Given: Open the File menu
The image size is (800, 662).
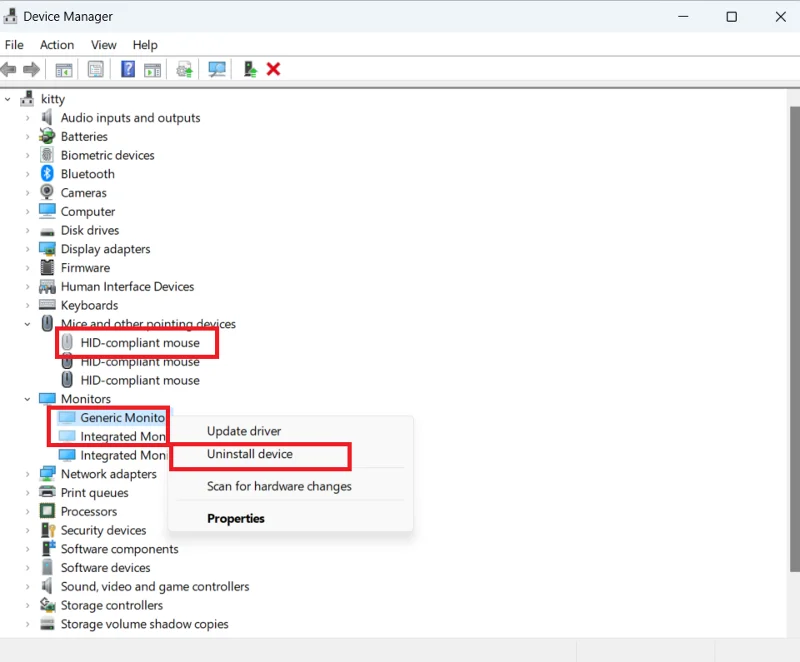Looking at the screenshot, I should pos(14,45).
